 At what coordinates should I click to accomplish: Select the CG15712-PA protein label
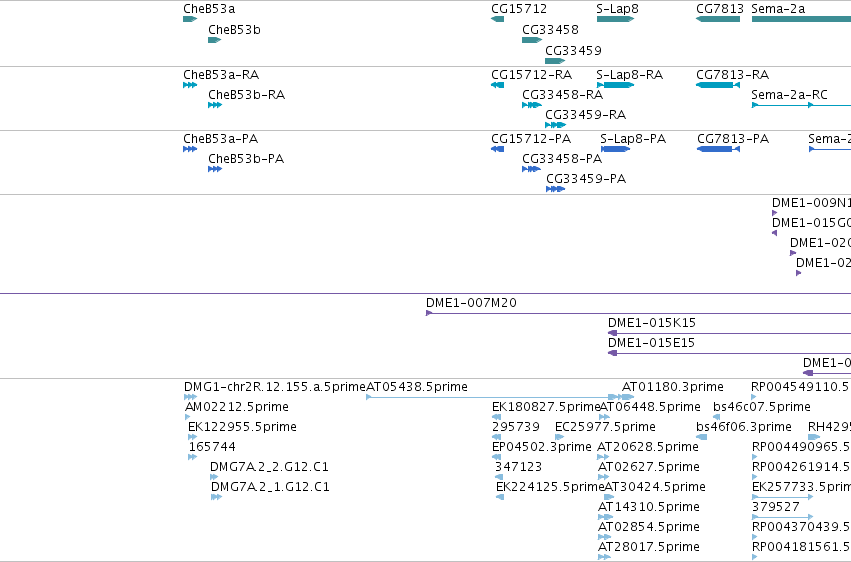click(x=531, y=139)
